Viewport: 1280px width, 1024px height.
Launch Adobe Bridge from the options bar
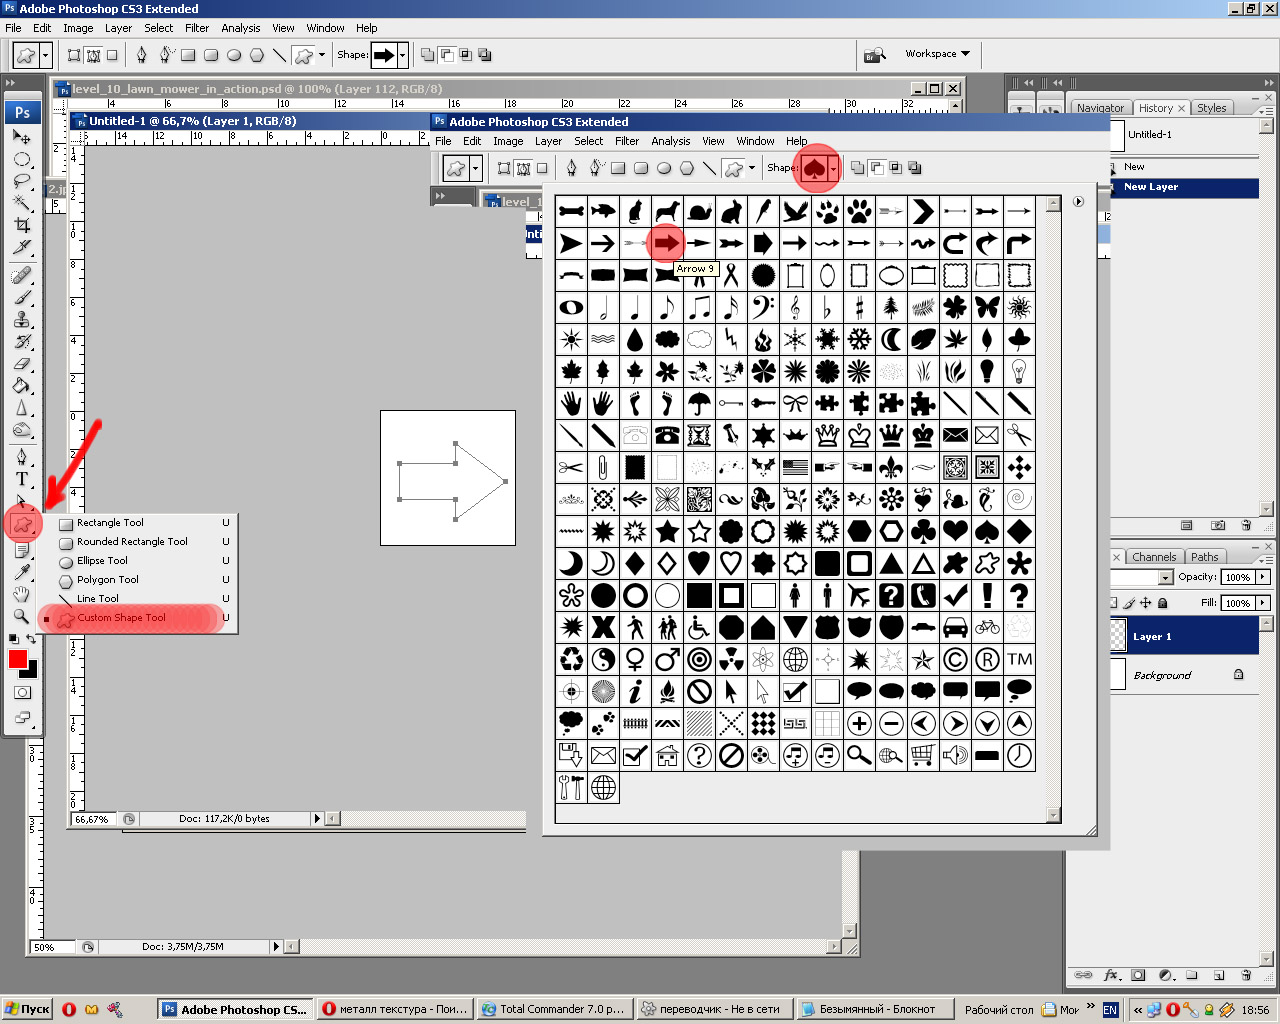875,55
